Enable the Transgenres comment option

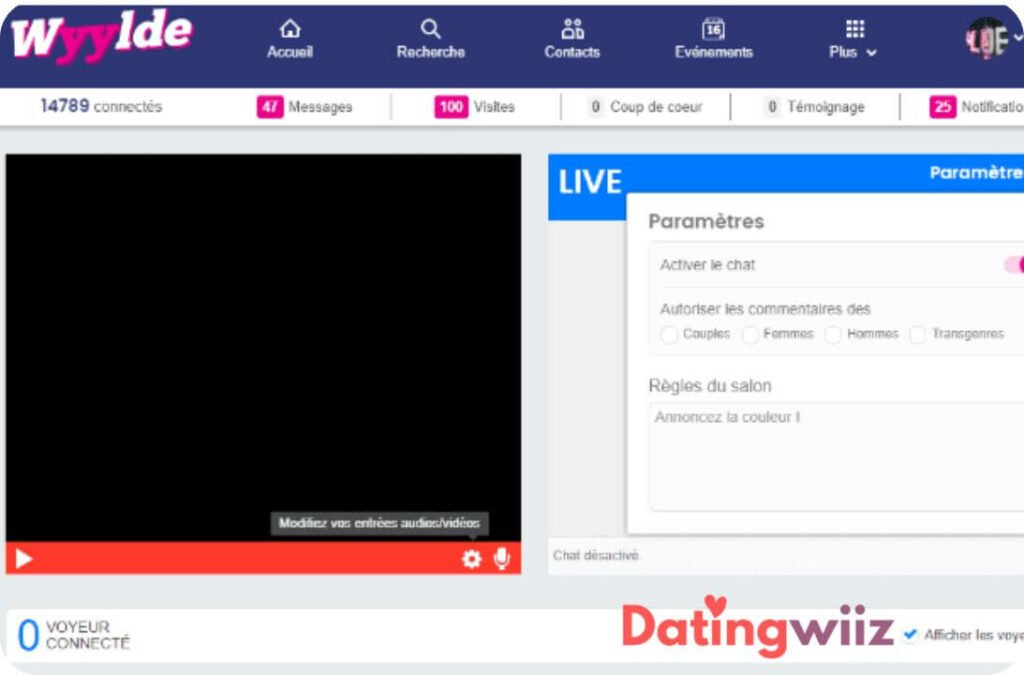tap(918, 335)
